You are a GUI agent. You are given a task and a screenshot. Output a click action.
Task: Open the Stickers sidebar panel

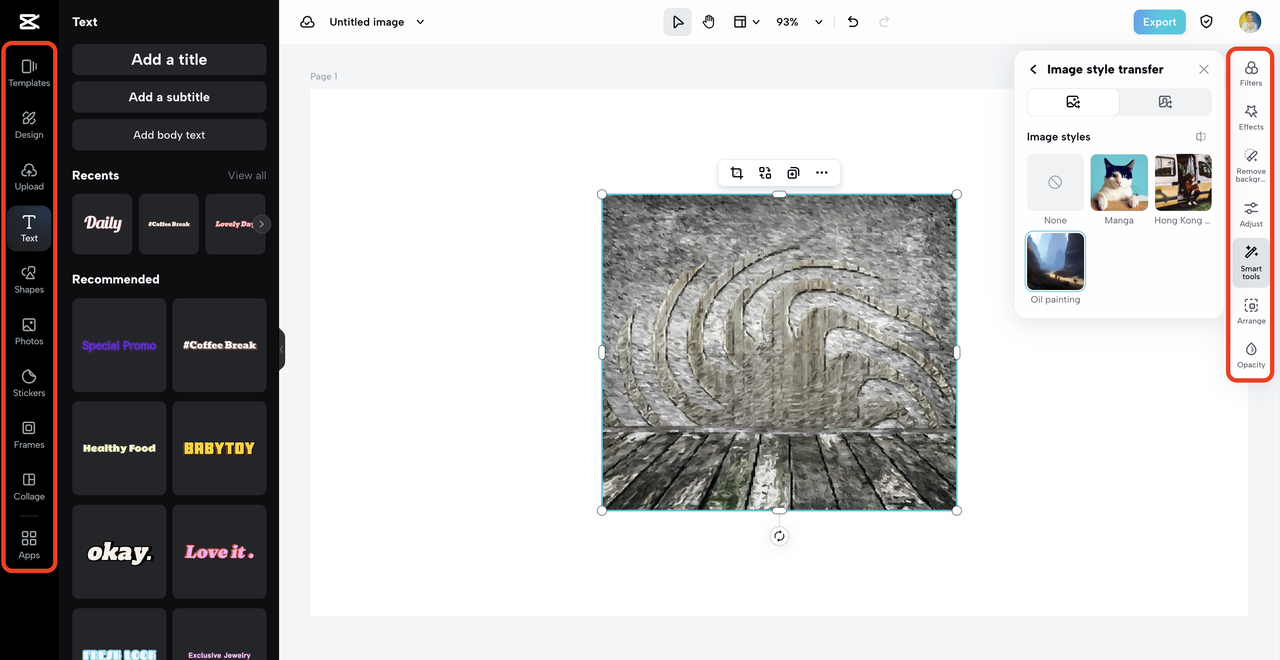(29, 383)
